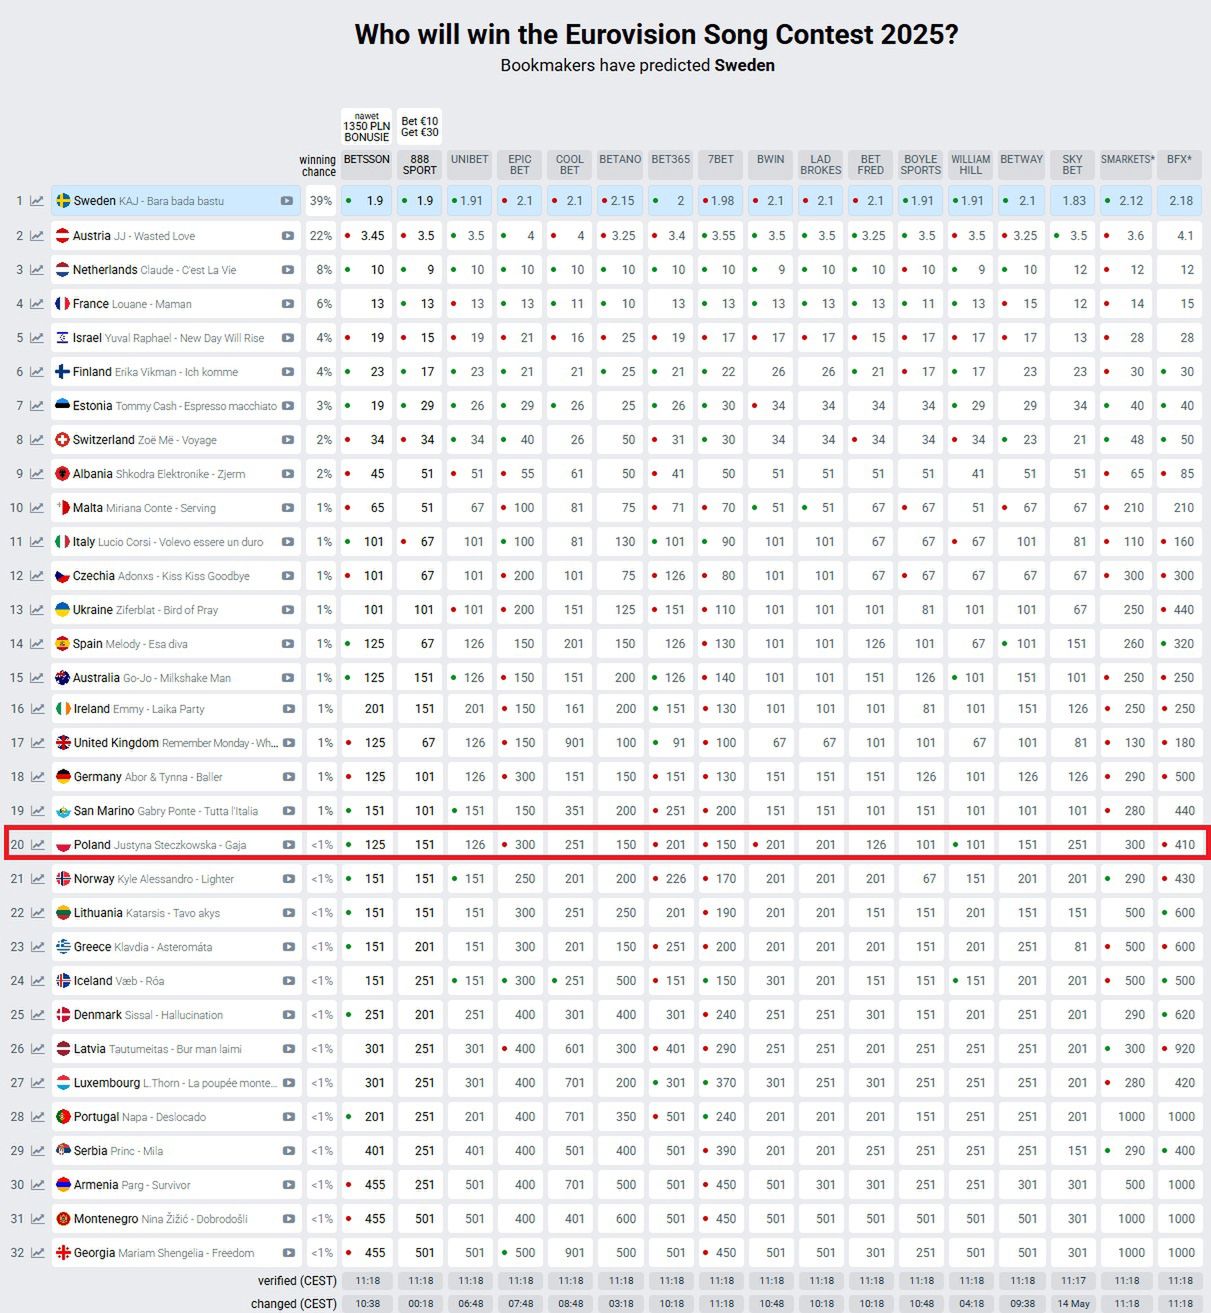The height and width of the screenshot is (1313, 1211).
Task: Play video for Norway Lighter
Action: click(288, 879)
